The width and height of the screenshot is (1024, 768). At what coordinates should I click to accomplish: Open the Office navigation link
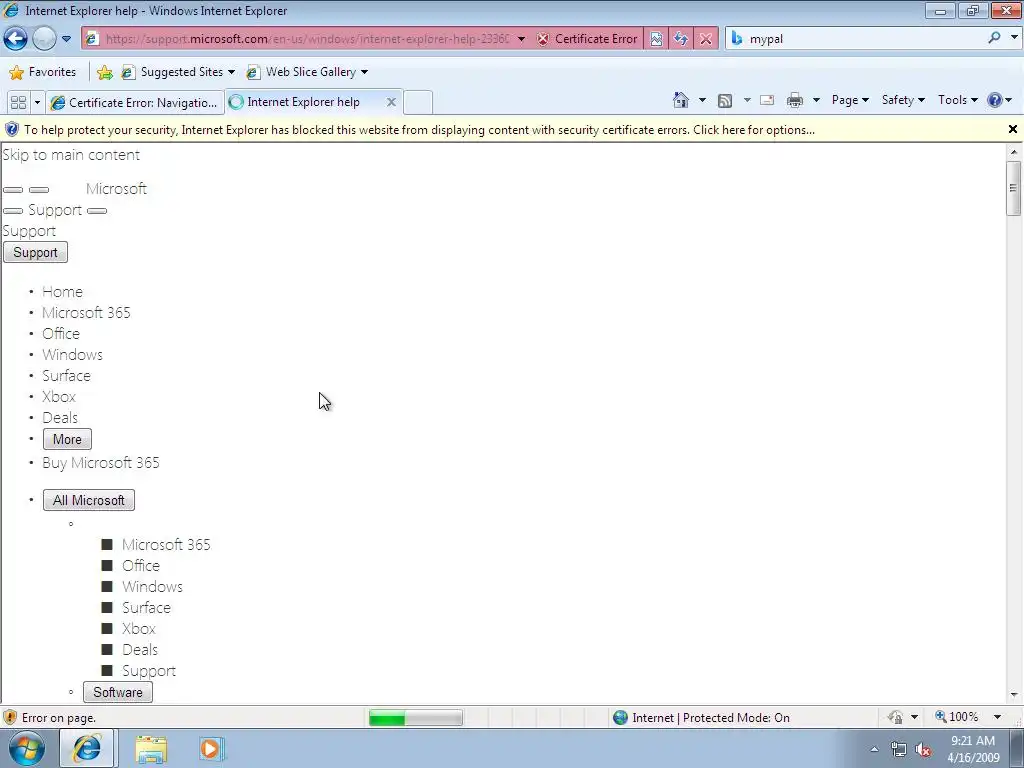coord(61,334)
